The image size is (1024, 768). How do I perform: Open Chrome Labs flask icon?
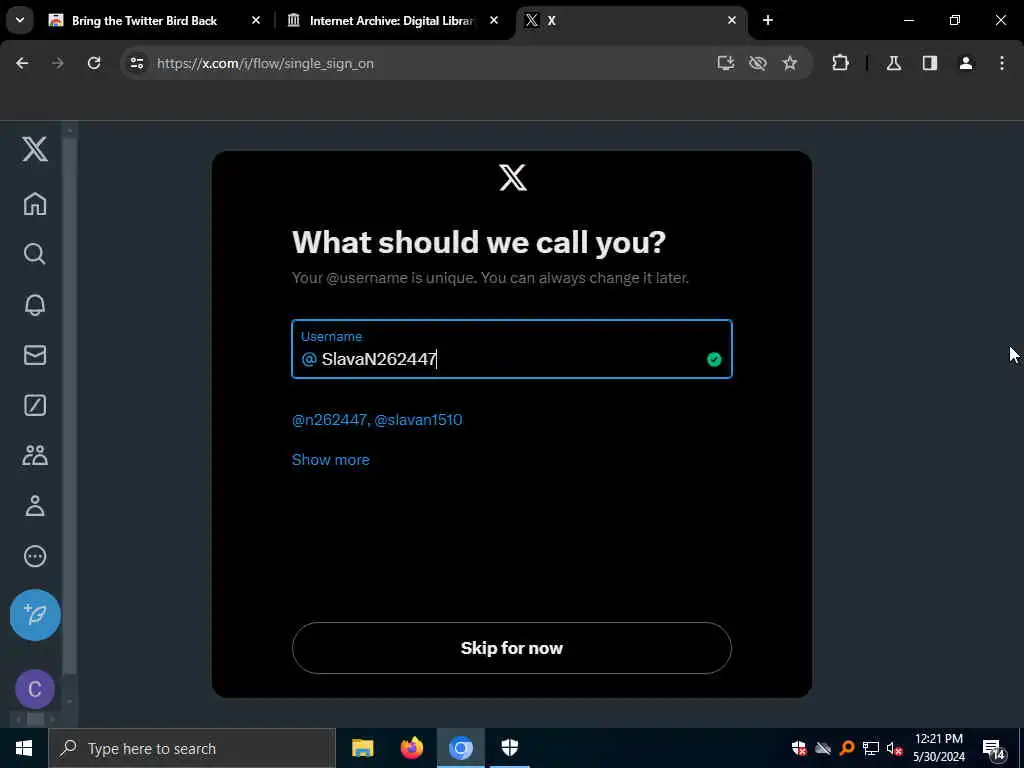(893, 63)
